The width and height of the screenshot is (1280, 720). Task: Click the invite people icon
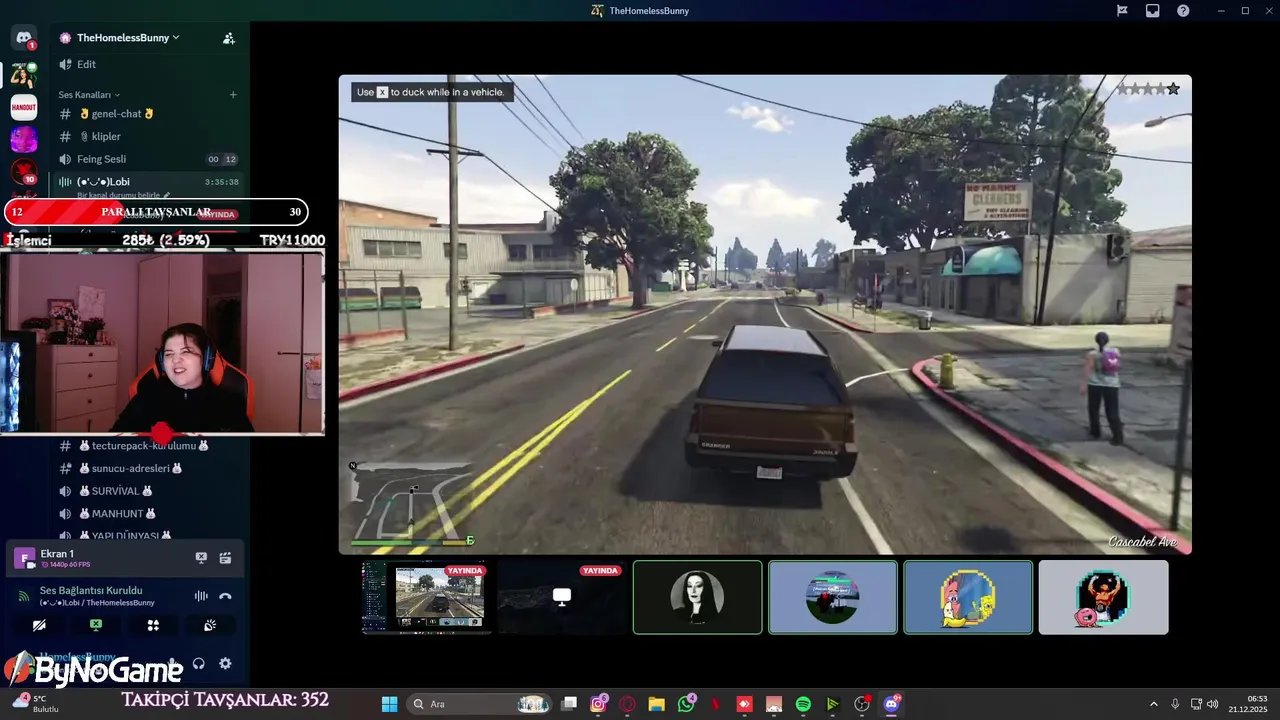click(x=229, y=38)
